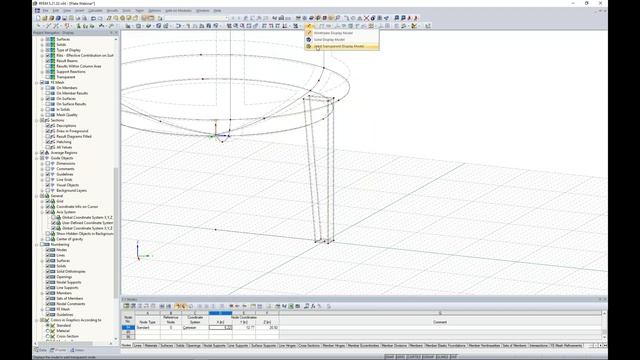Toggle the Visual Objects checkbox

(x=47, y=185)
